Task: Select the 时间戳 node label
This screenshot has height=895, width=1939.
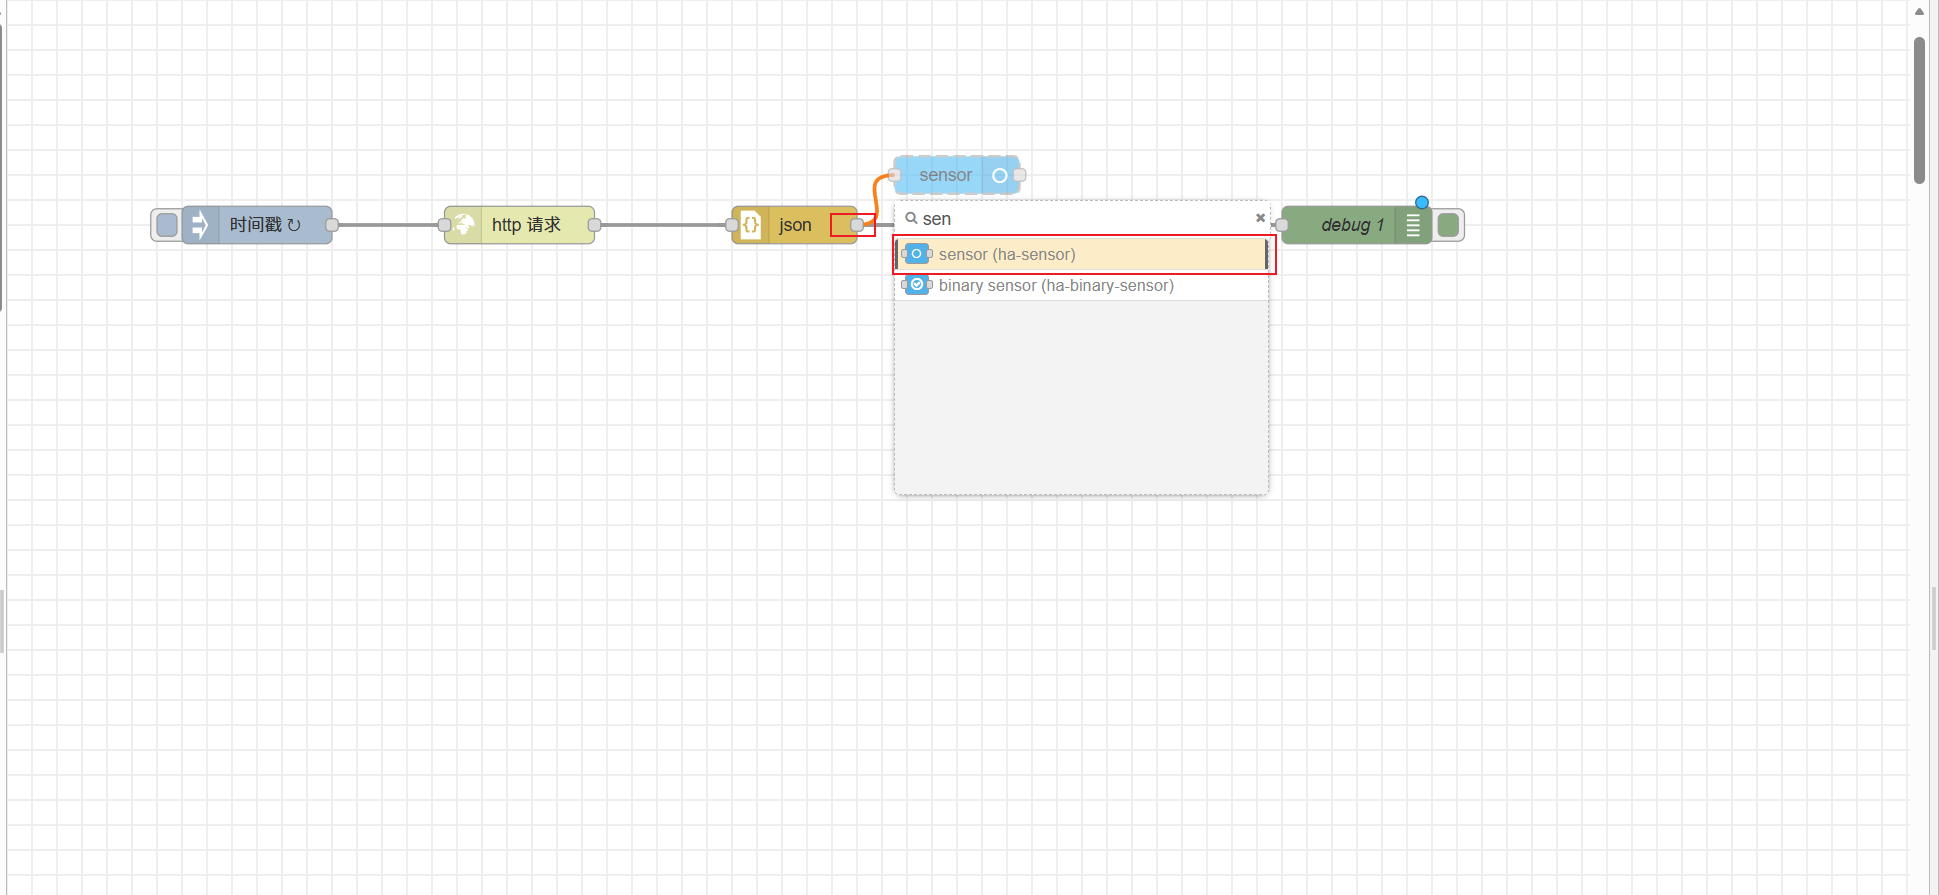Action: coord(265,225)
